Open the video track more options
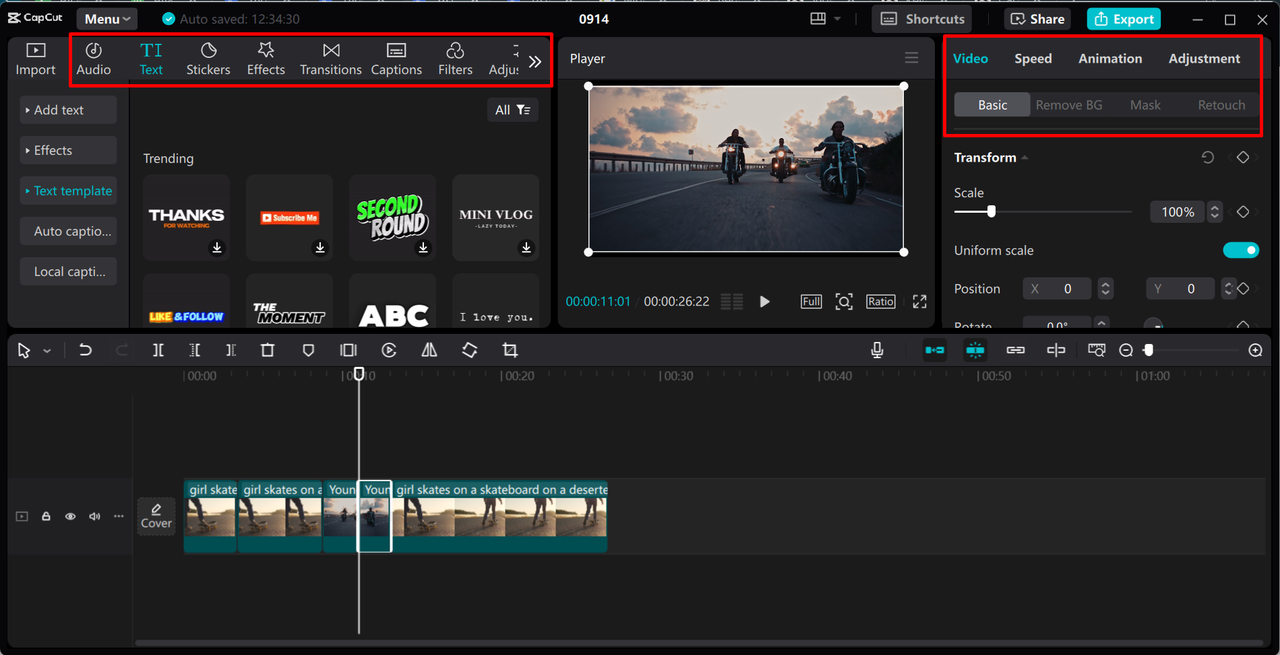 [x=118, y=517]
